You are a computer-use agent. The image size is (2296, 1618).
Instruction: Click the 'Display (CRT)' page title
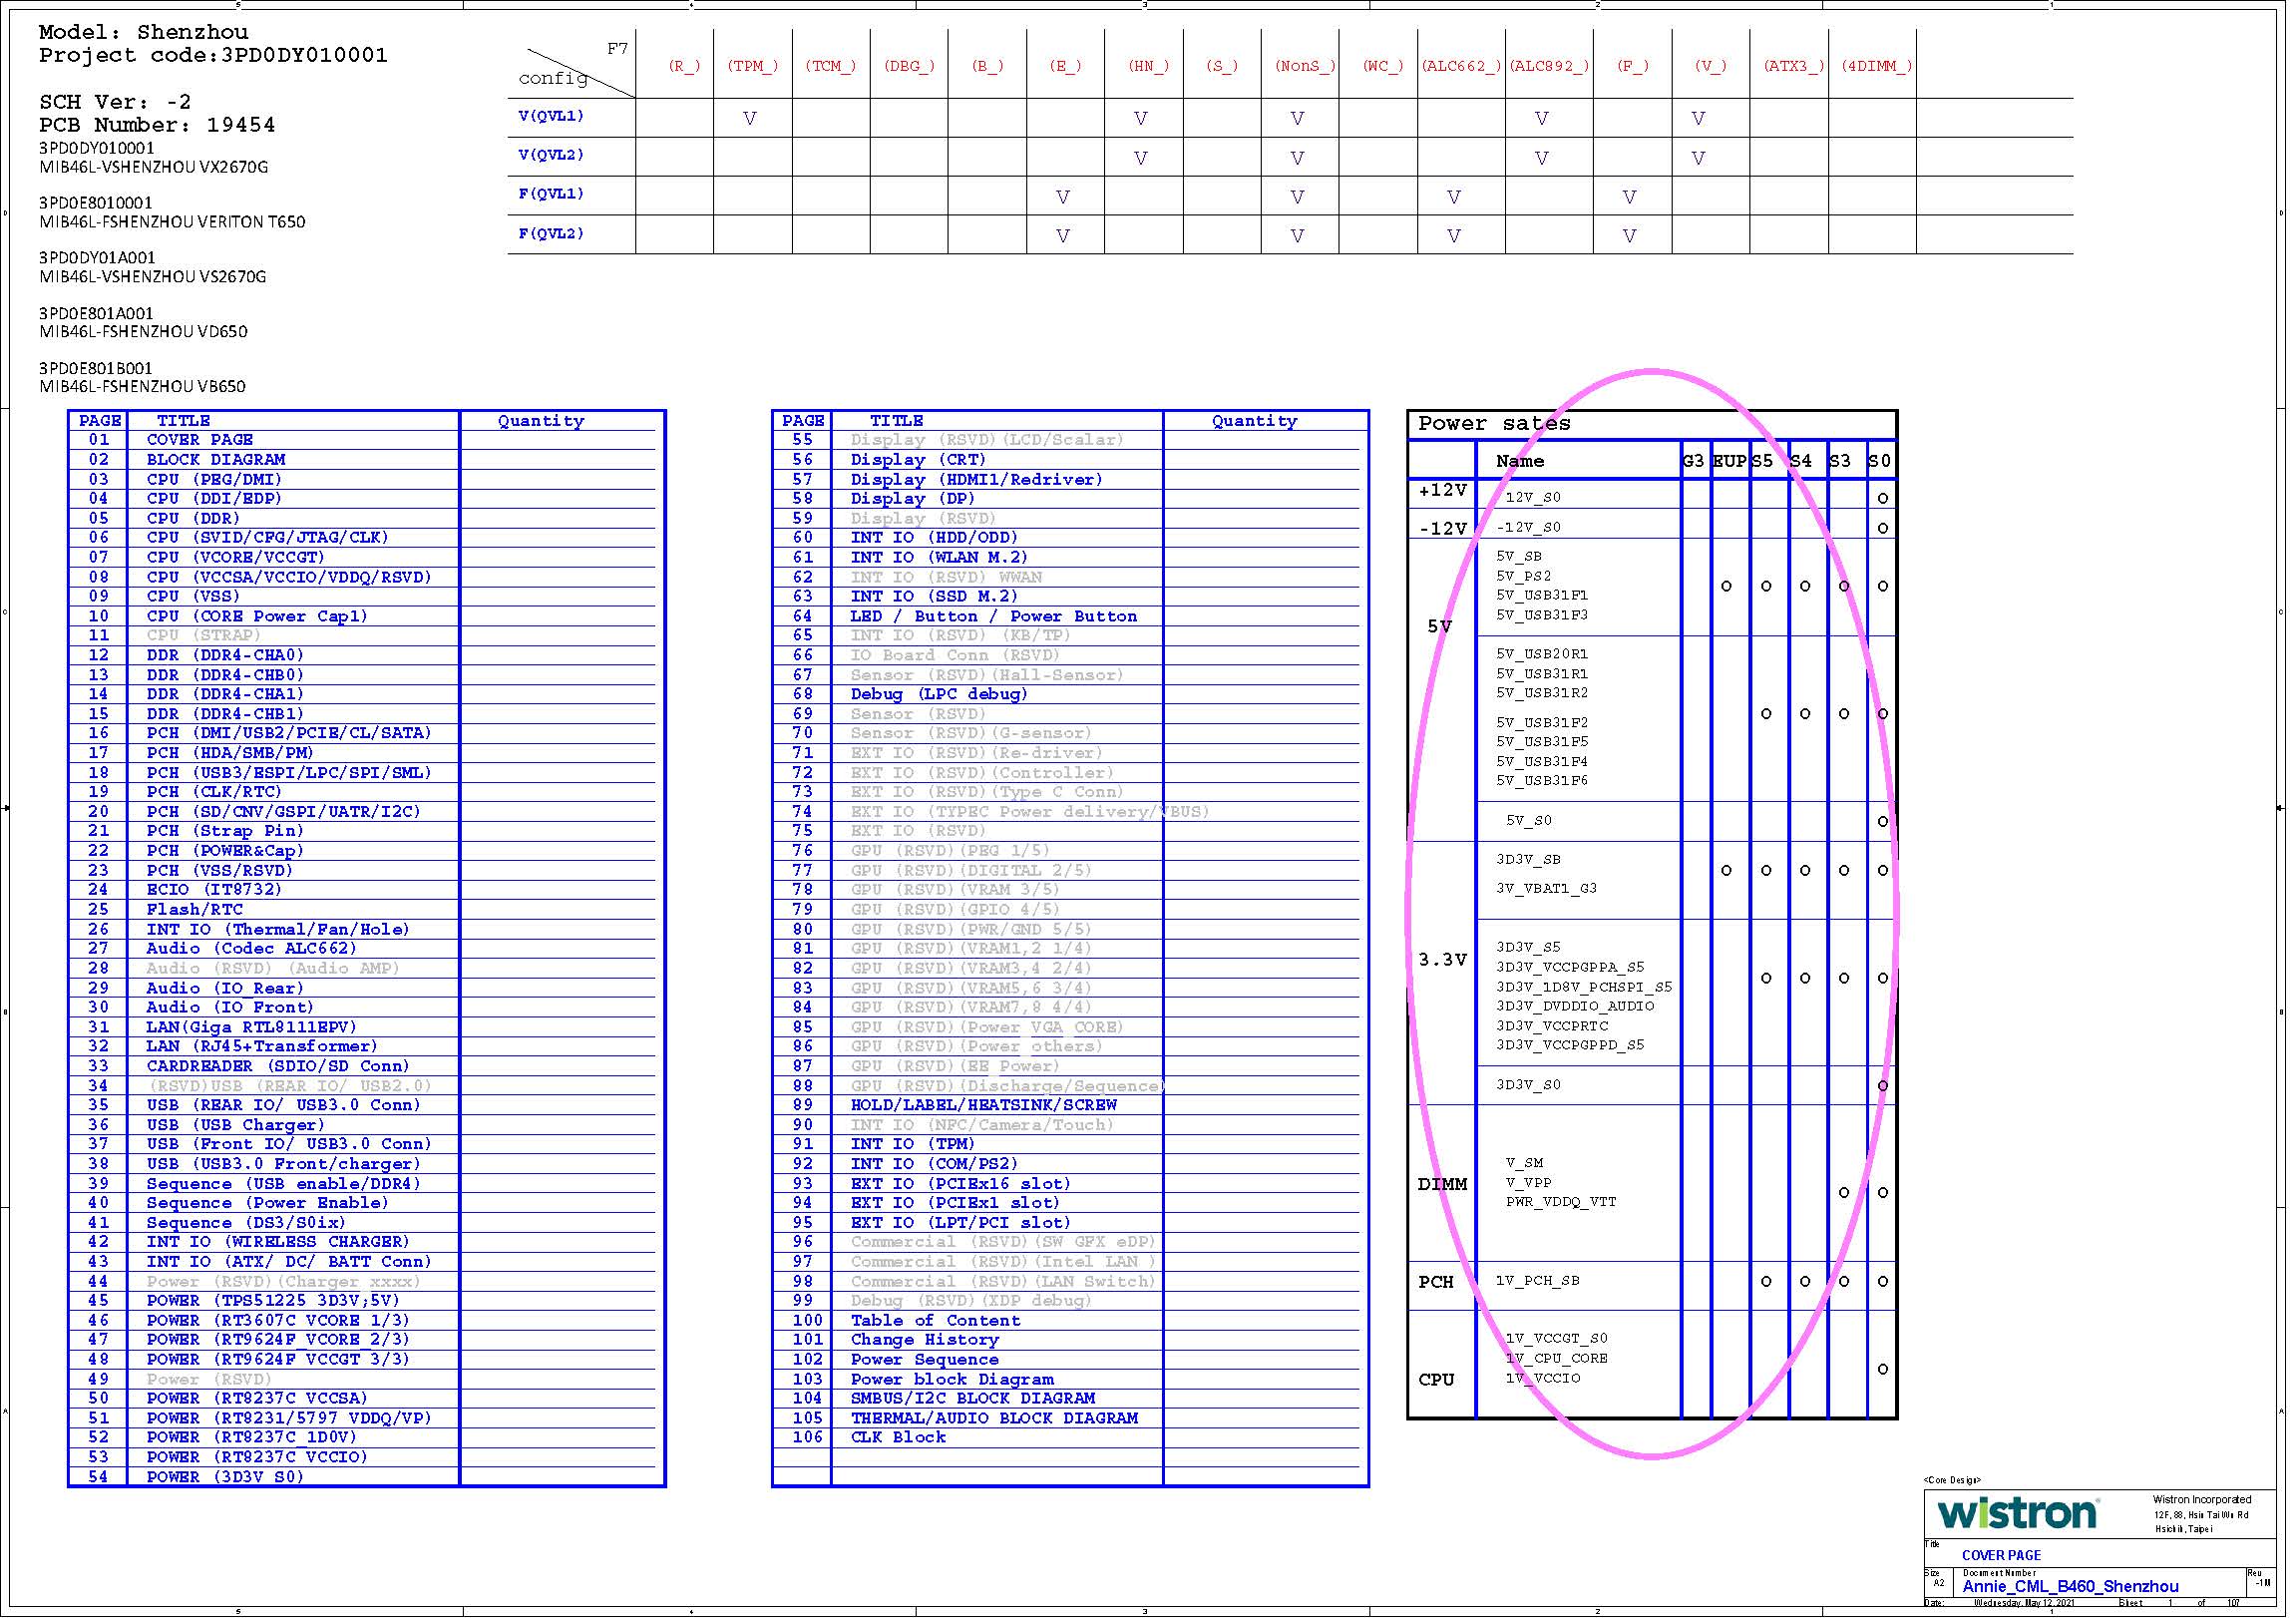pyautogui.click(x=921, y=461)
